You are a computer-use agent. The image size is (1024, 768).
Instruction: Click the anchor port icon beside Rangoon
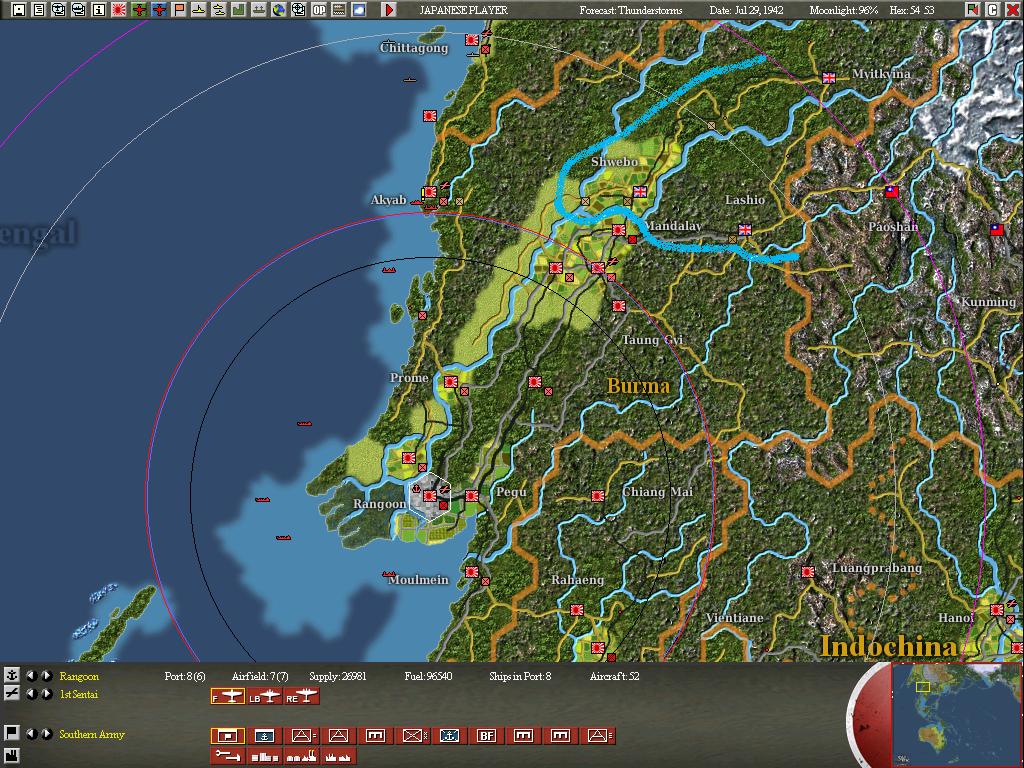click(x=11, y=675)
